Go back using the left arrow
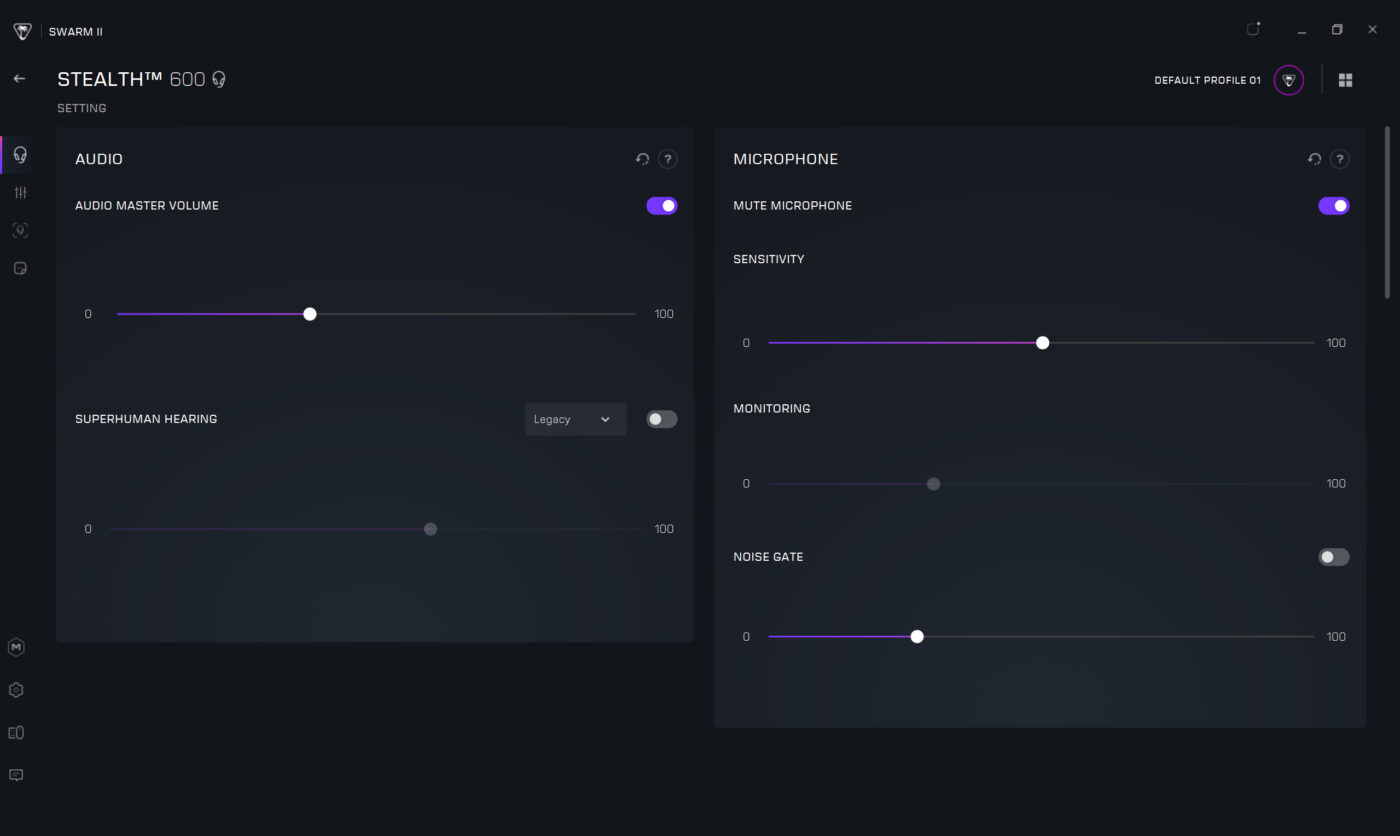Screen dimensions: 1400x836 tap(19, 78)
